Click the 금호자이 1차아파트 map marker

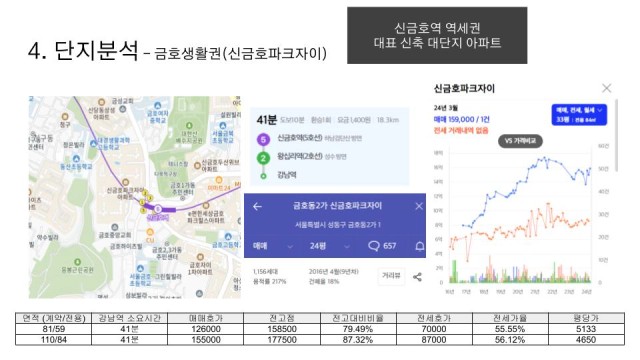200,257
